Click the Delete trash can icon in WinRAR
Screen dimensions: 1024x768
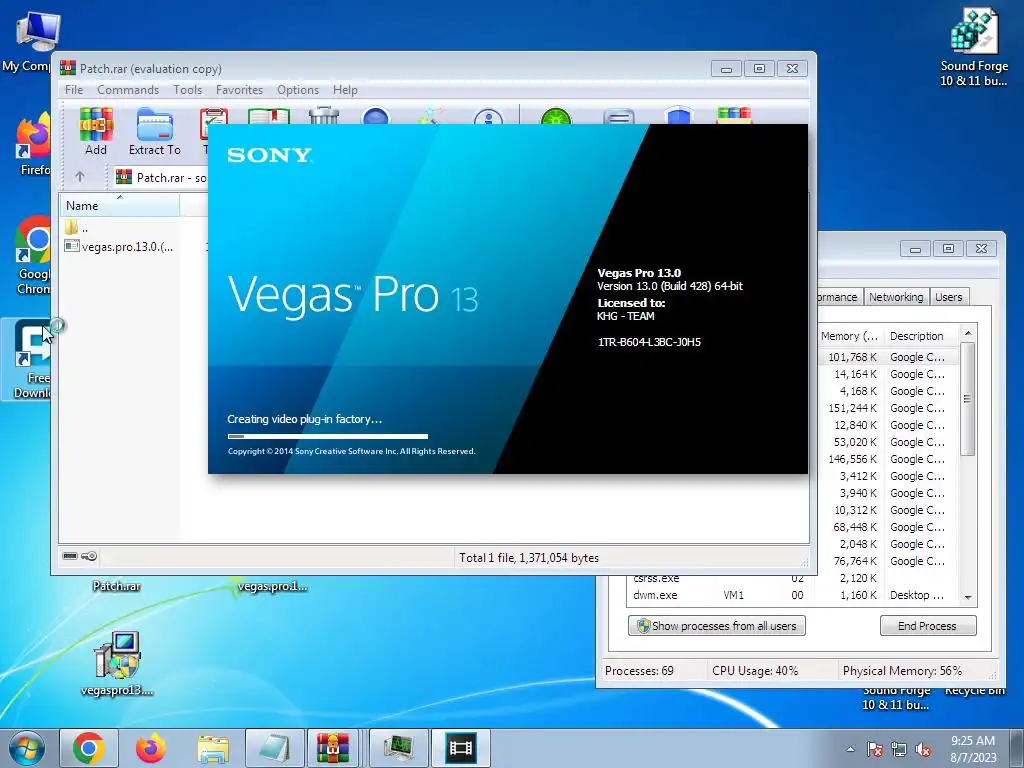coord(324,116)
